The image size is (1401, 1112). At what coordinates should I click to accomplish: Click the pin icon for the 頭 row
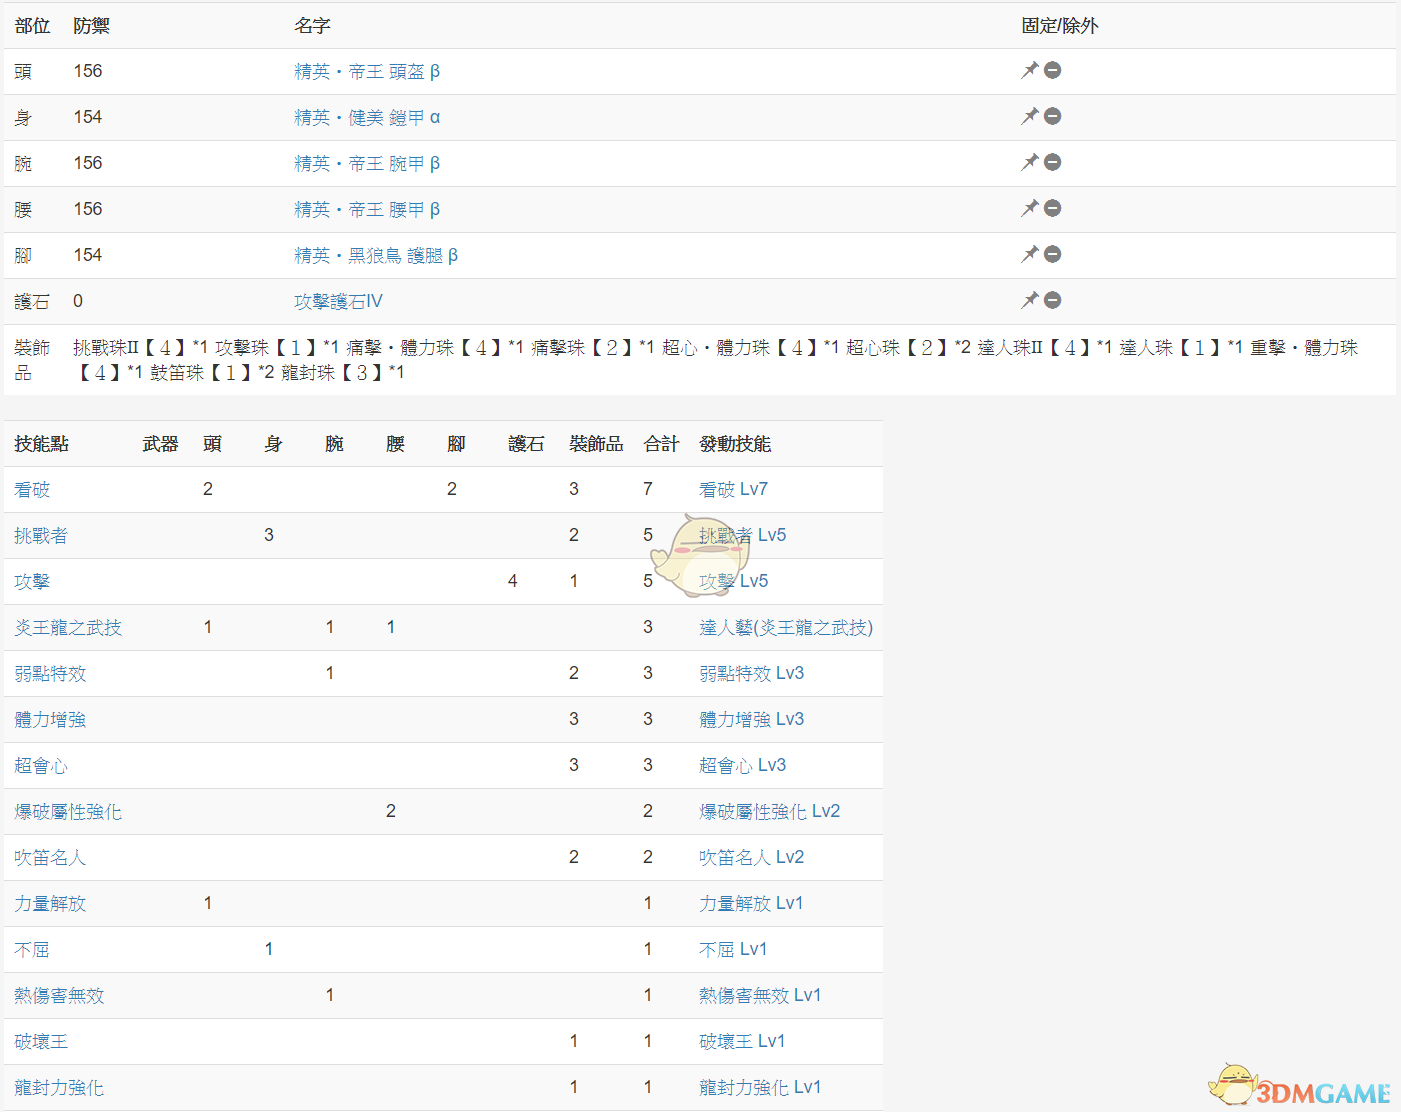[x=1029, y=70]
